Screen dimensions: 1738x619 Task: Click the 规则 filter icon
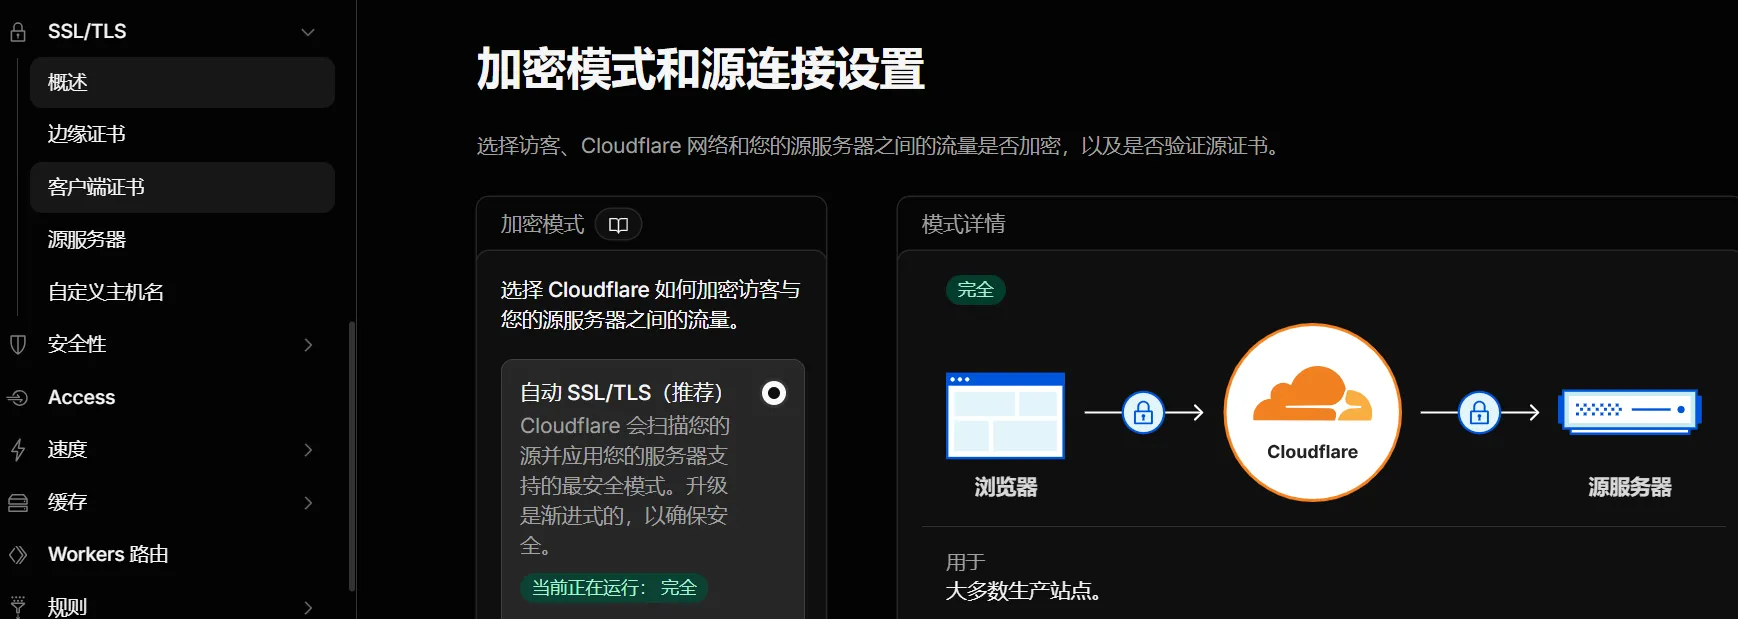coord(18,607)
